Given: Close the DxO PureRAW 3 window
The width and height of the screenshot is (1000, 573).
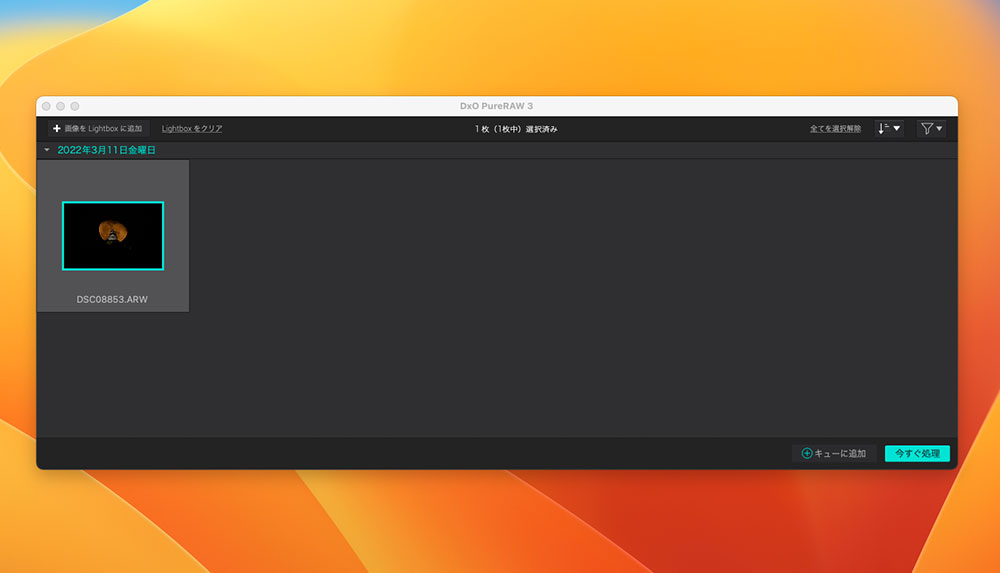Looking at the screenshot, I should [46, 106].
